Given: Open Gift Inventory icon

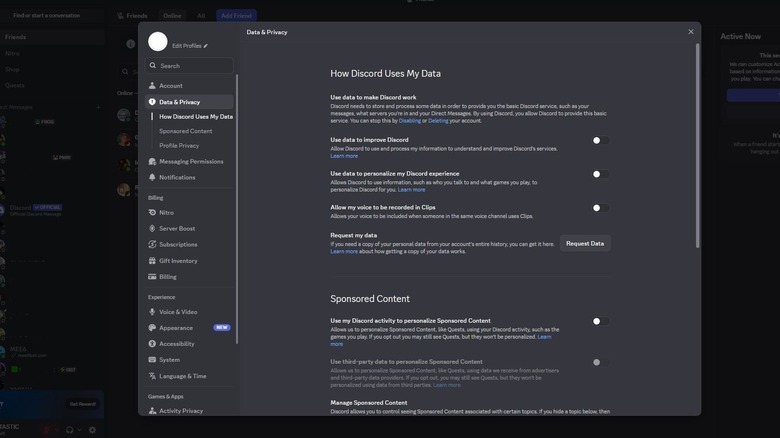Looking at the screenshot, I should click(152, 261).
